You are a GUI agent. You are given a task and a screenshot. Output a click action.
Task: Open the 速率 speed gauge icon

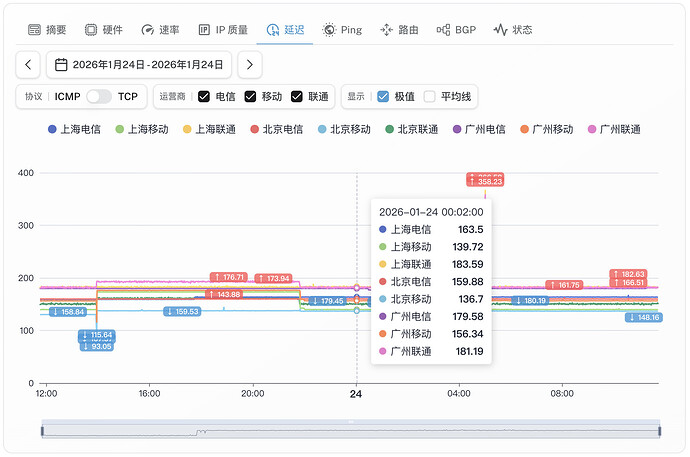[147, 29]
